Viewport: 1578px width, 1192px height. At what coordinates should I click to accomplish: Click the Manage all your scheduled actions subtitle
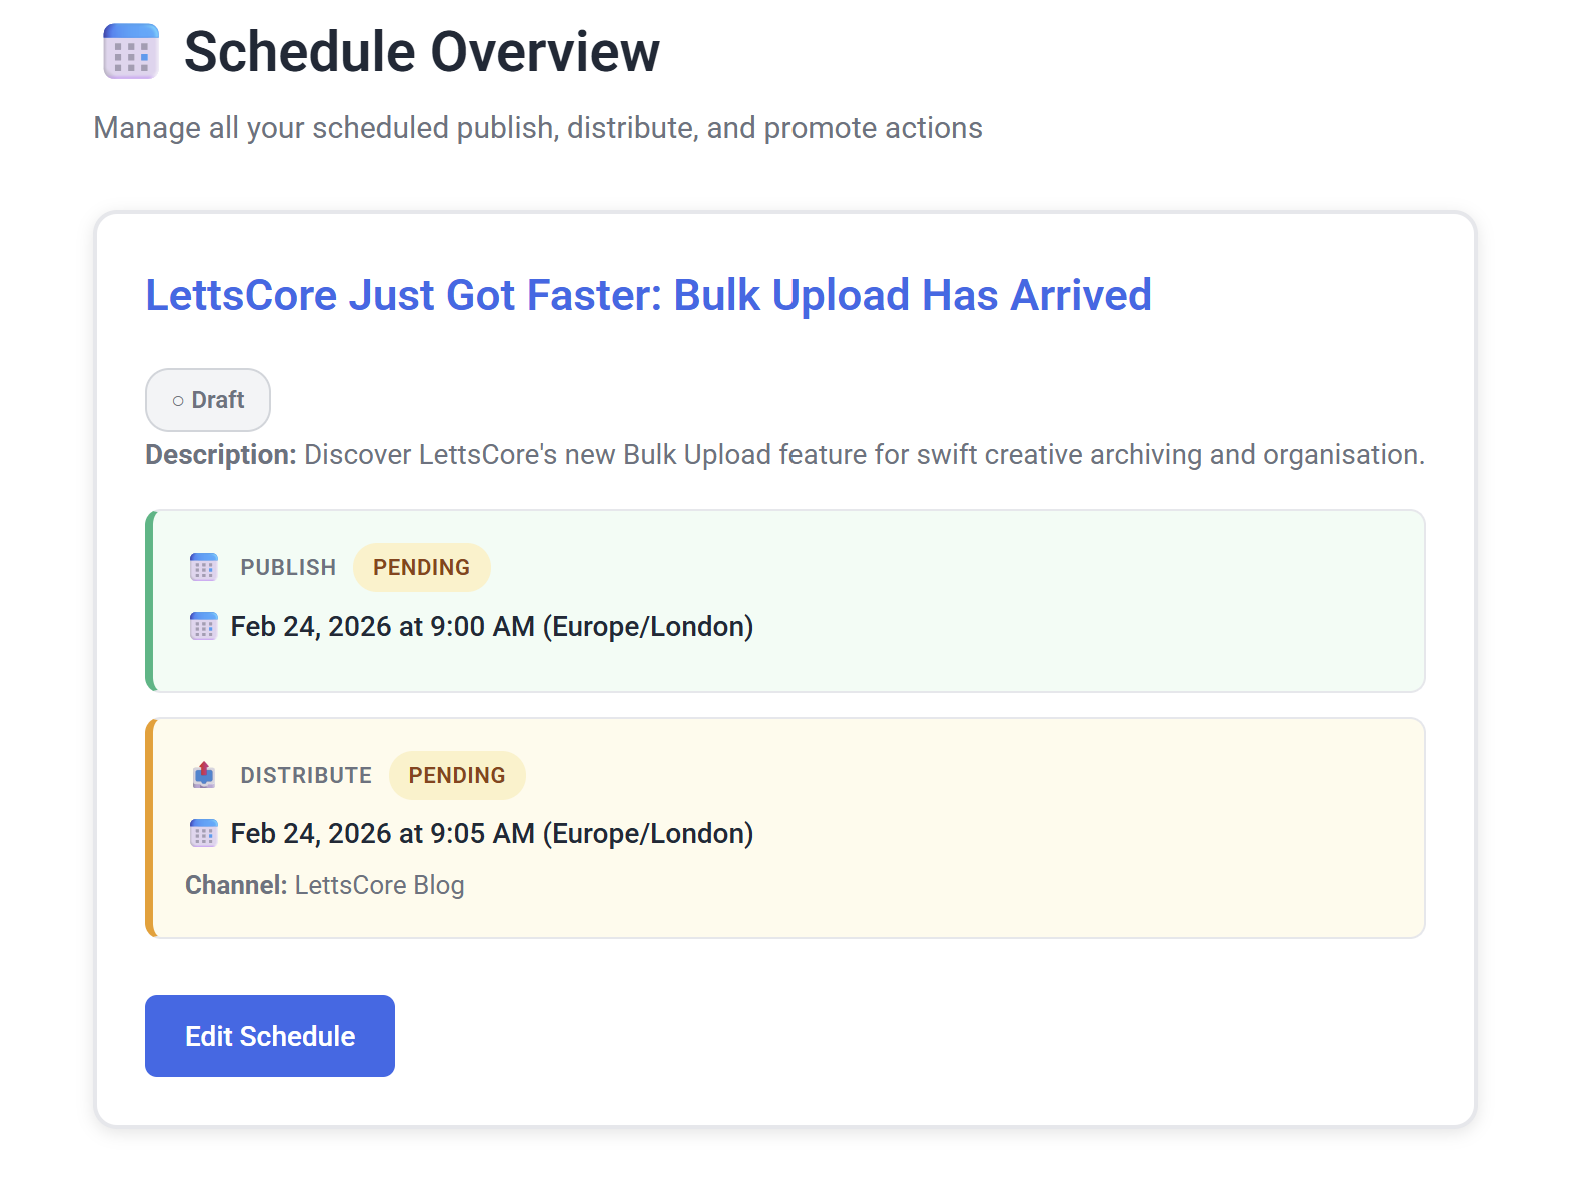tap(538, 128)
